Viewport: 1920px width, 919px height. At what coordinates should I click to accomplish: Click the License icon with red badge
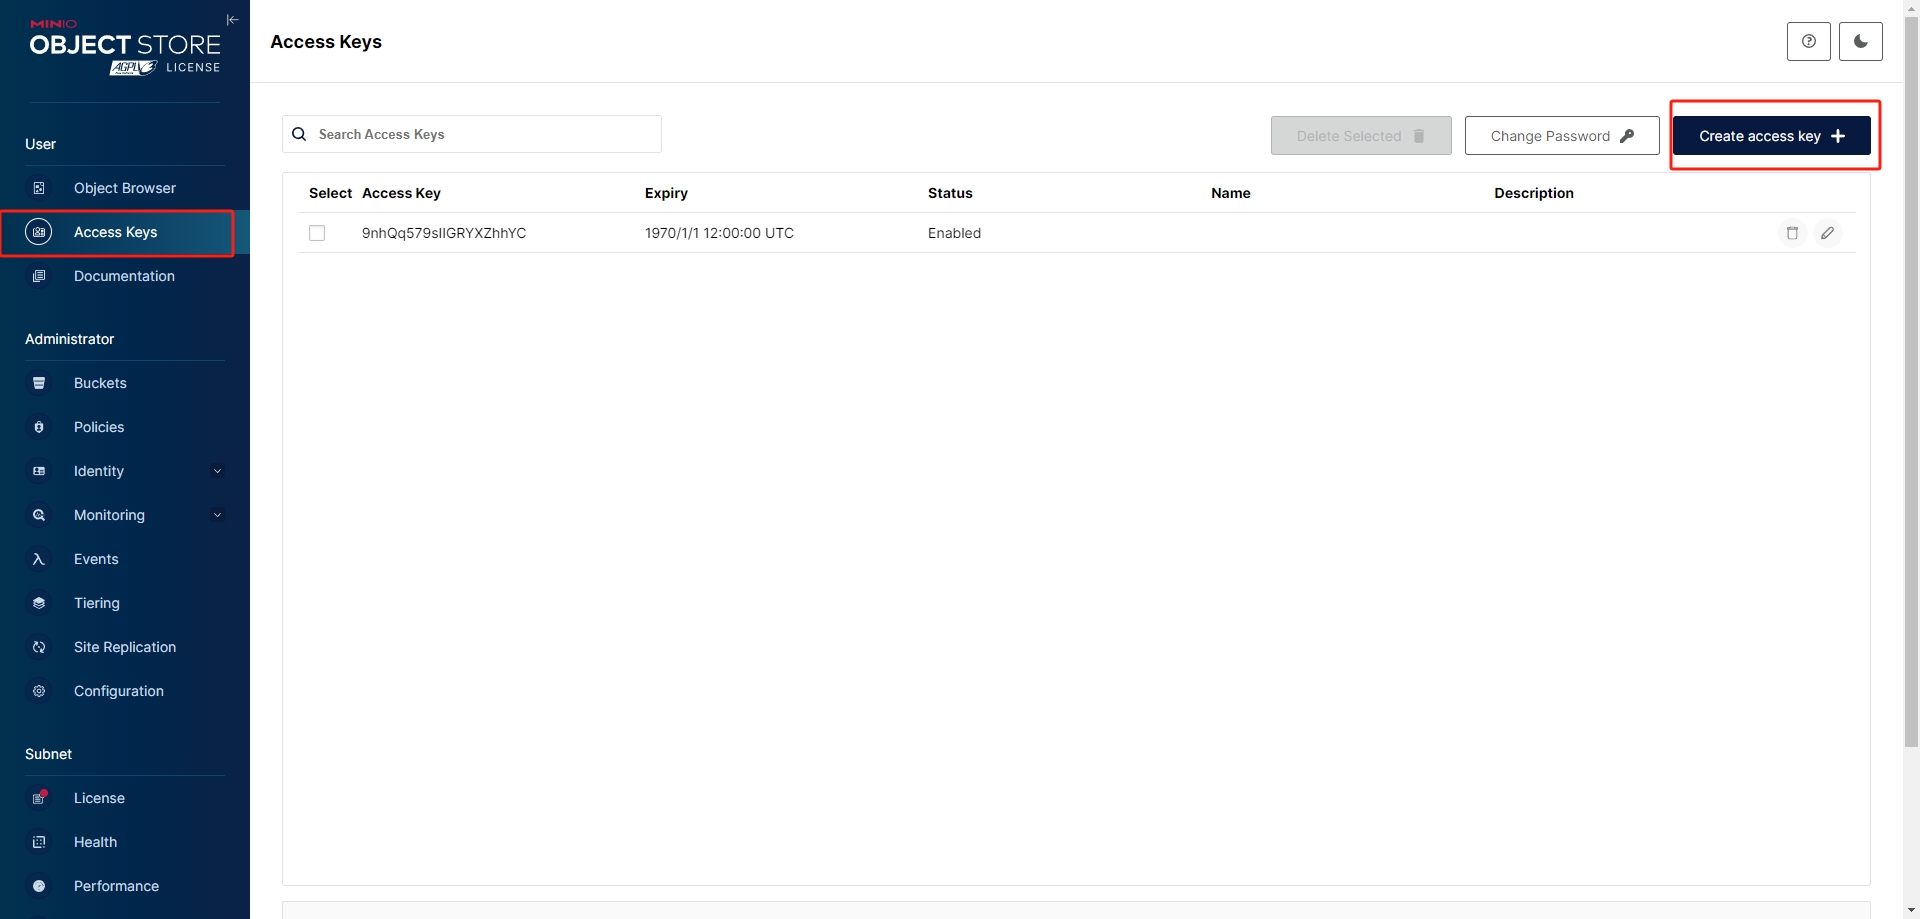[x=39, y=798]
